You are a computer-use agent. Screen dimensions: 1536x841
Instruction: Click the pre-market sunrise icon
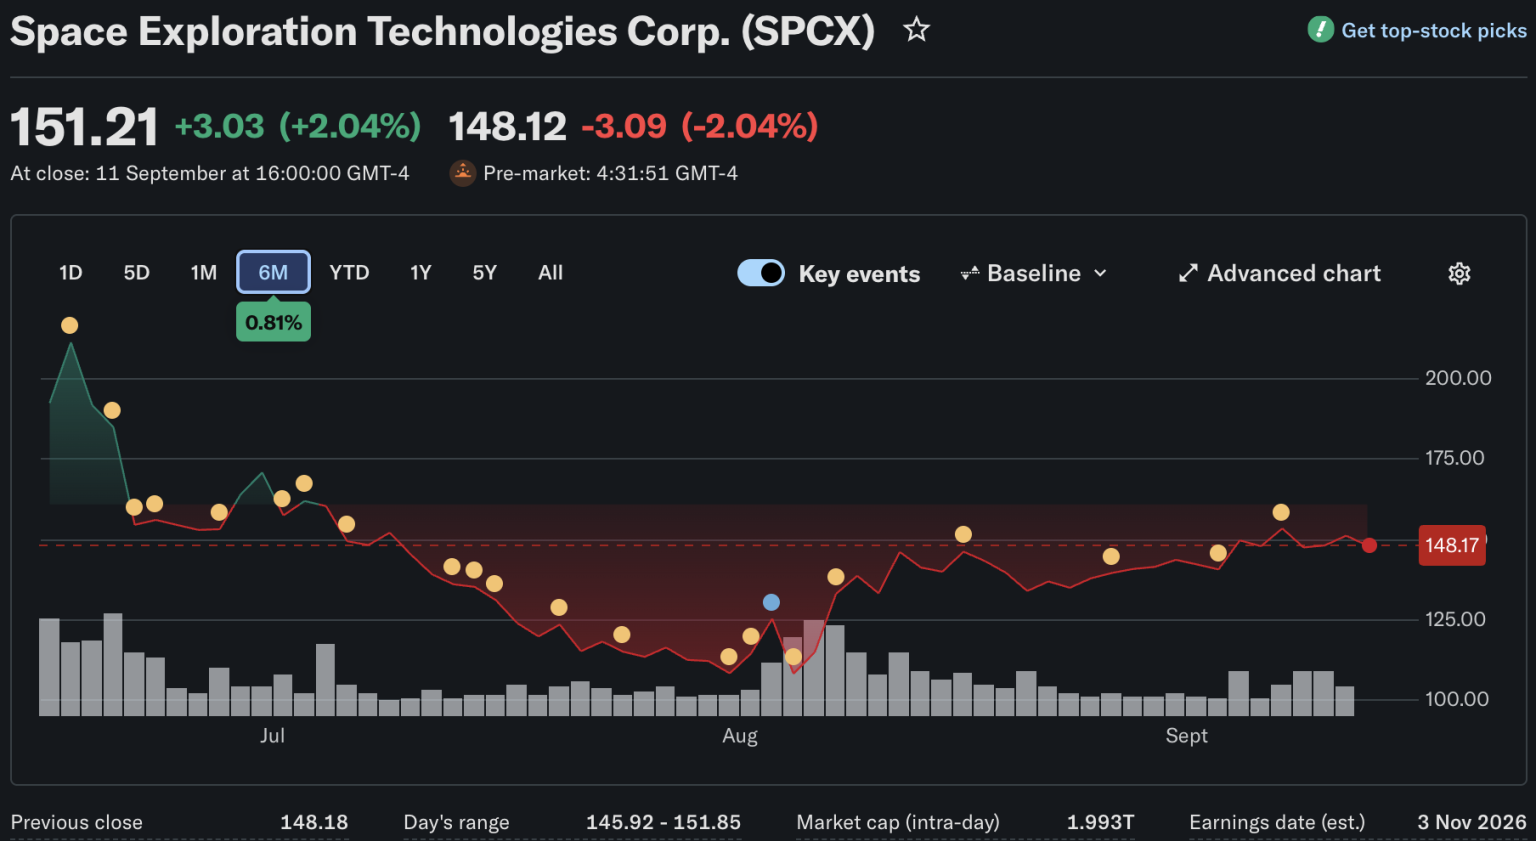click(x=462, y=173)
